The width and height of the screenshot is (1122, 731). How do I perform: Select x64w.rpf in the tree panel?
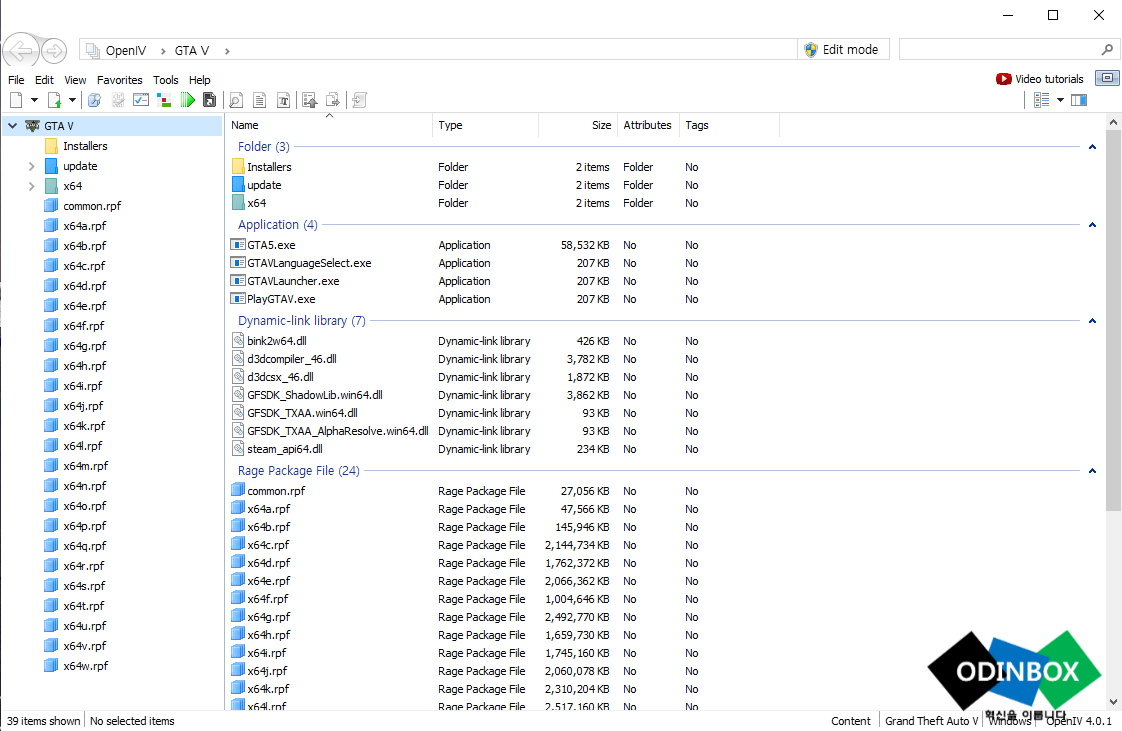86,666
